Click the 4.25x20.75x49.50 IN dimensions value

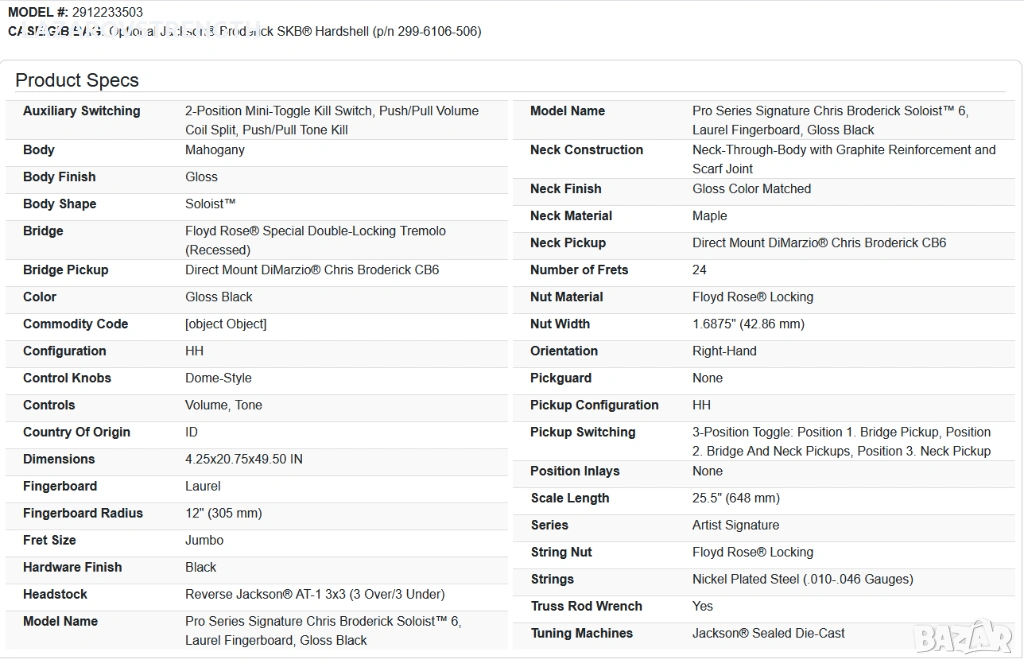[244, 459]
